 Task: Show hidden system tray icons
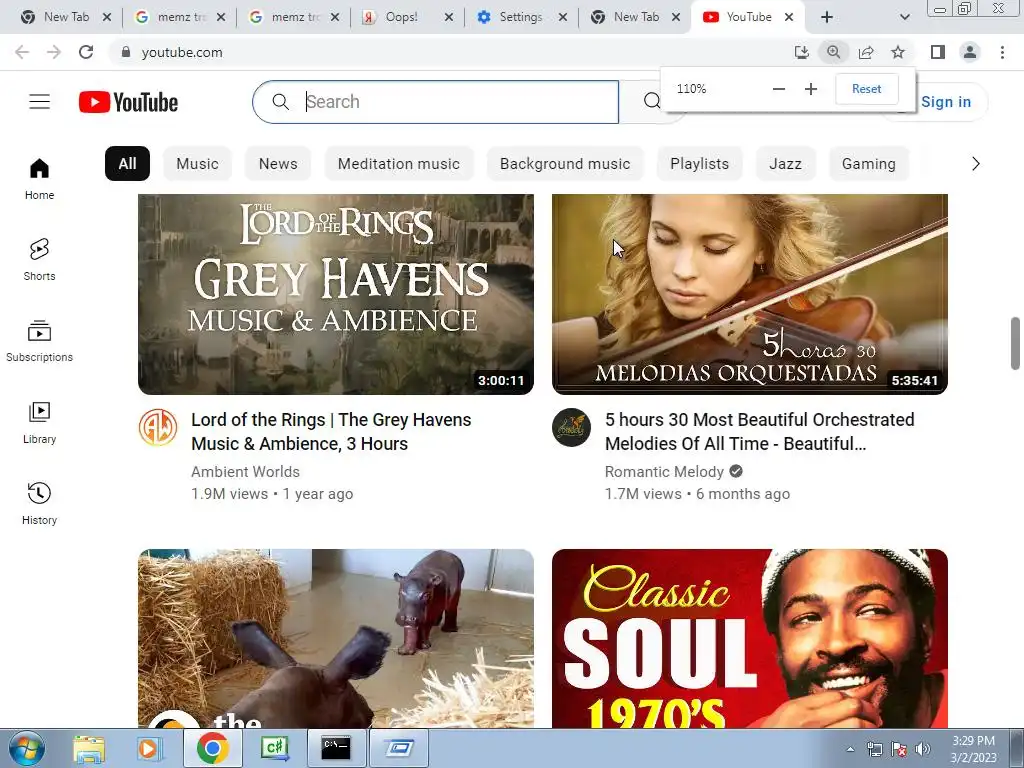pyautogui.click(x=850, y=749)
